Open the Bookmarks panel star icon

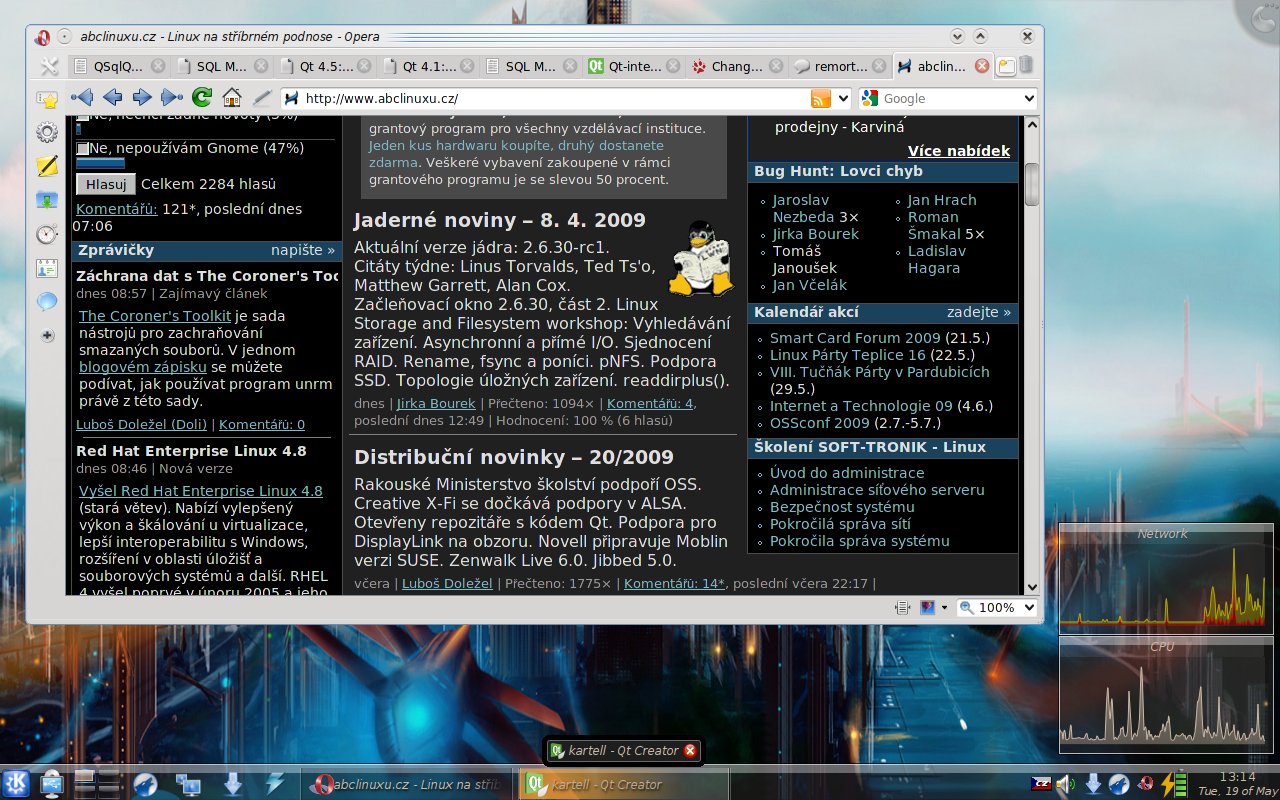tap(47, 99)
